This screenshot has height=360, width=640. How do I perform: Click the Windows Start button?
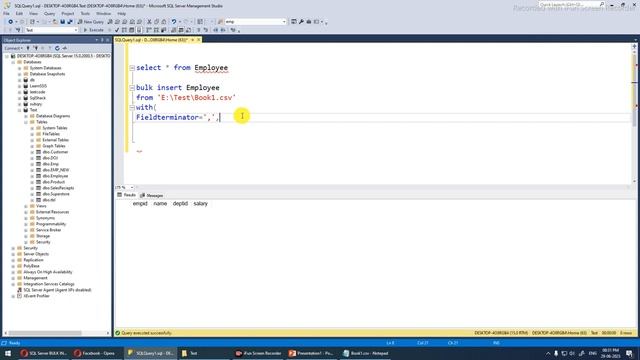[x=8, y=353]
